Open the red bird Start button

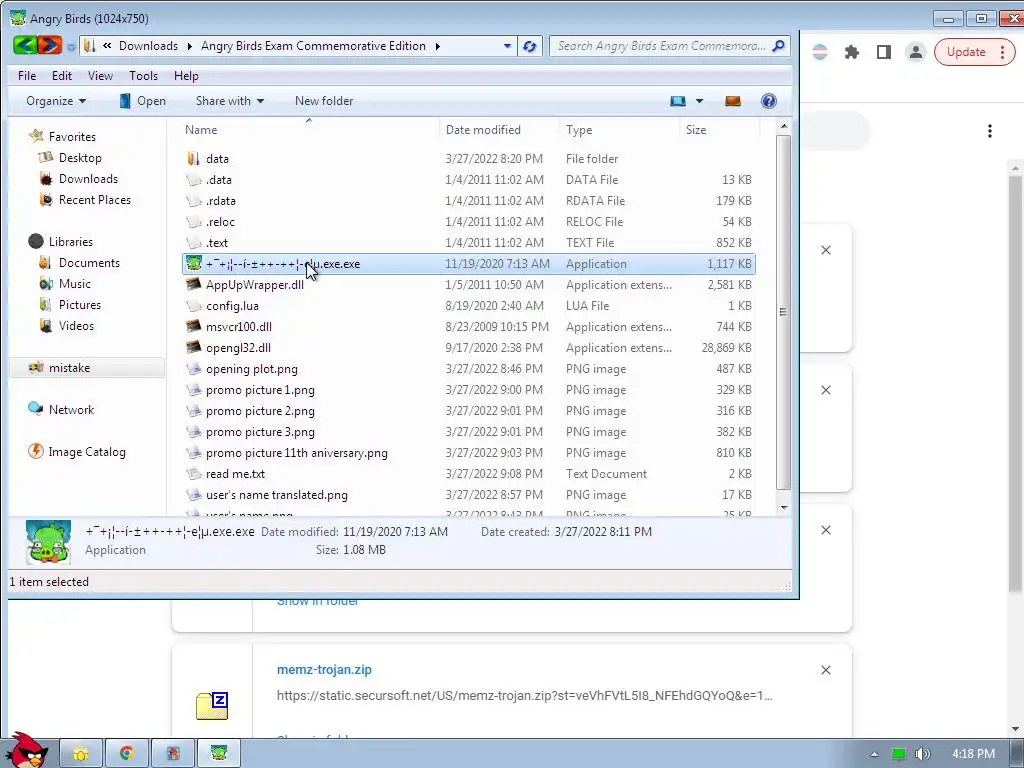25,750
